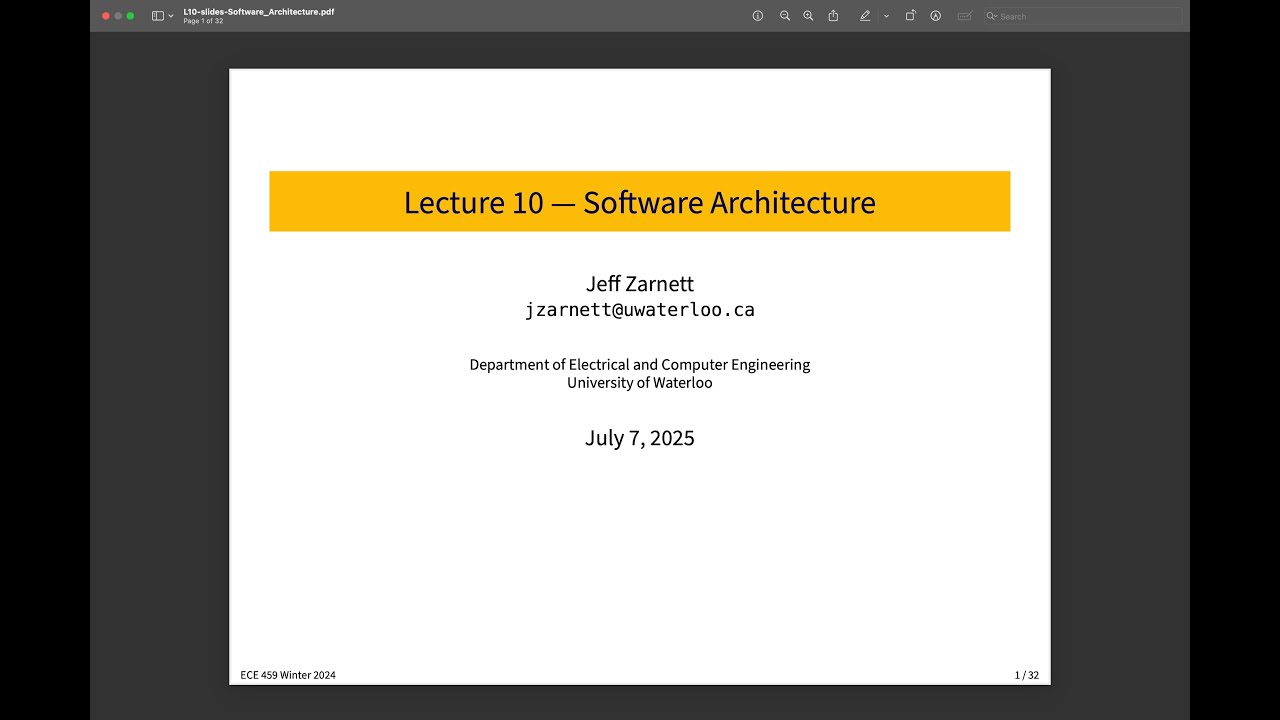Open the Share menu
This screenshot has width=1280, height=720.
833,16
